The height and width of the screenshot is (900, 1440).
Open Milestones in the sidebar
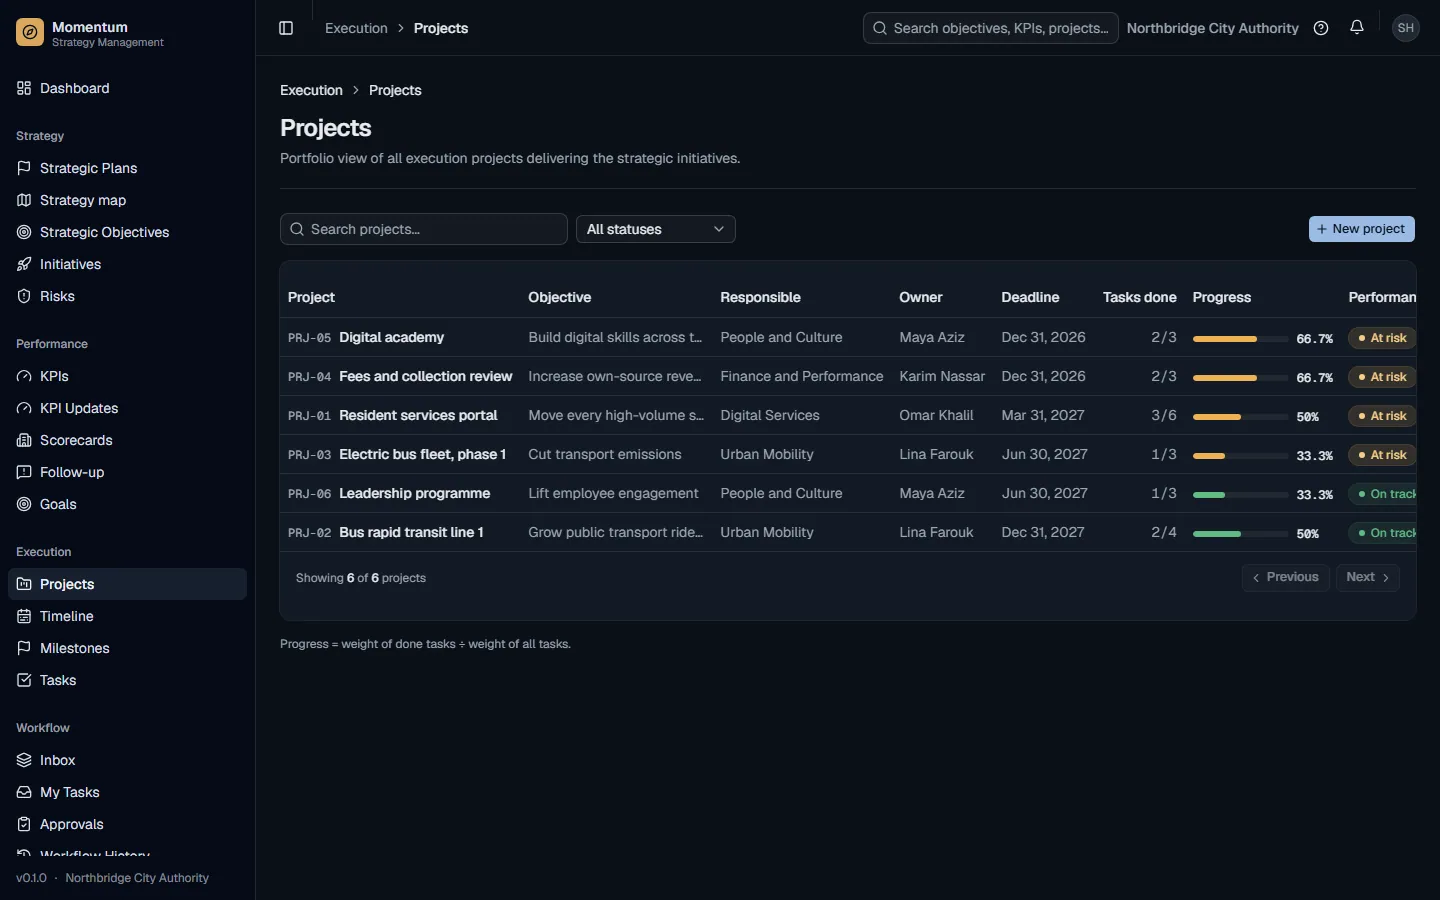(x=127, y=648)
